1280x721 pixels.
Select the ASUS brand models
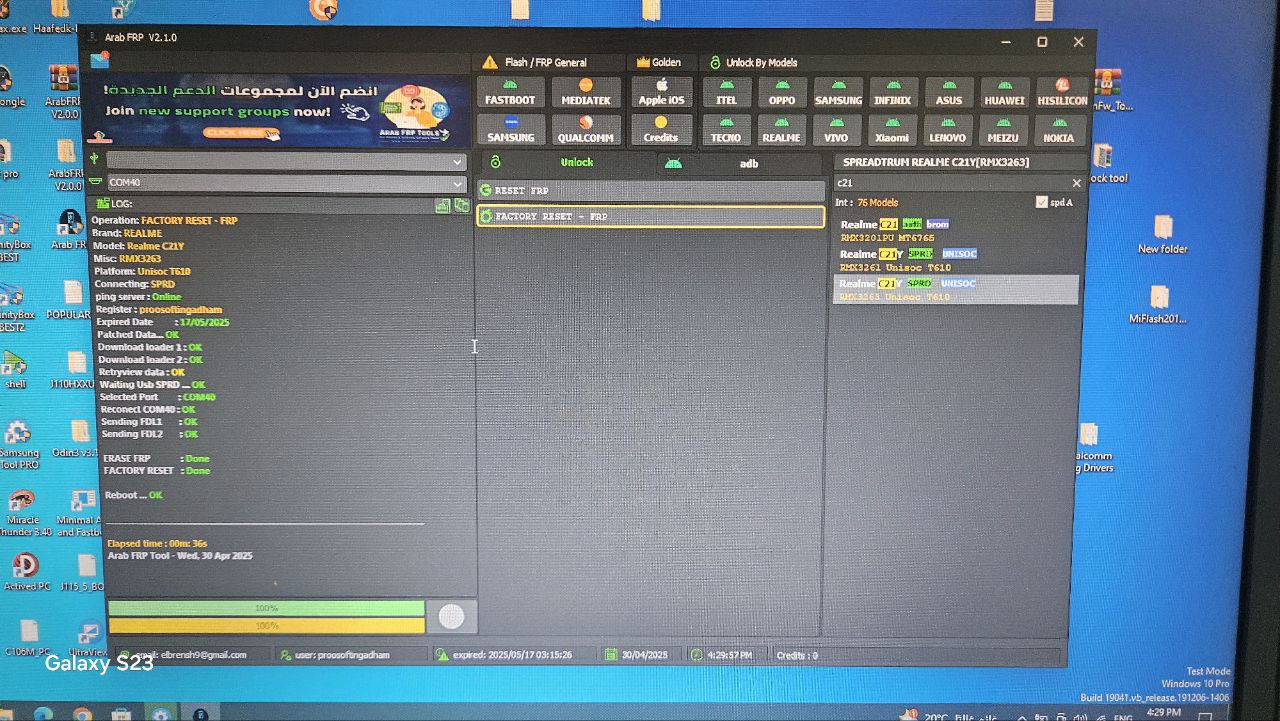click(x=949, y=92)
